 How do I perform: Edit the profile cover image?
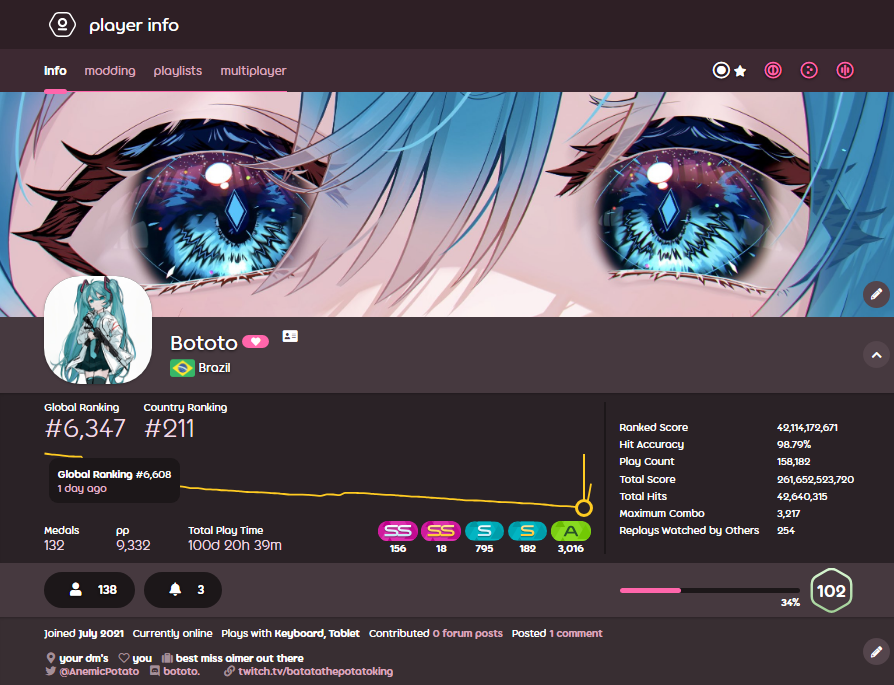876,294
